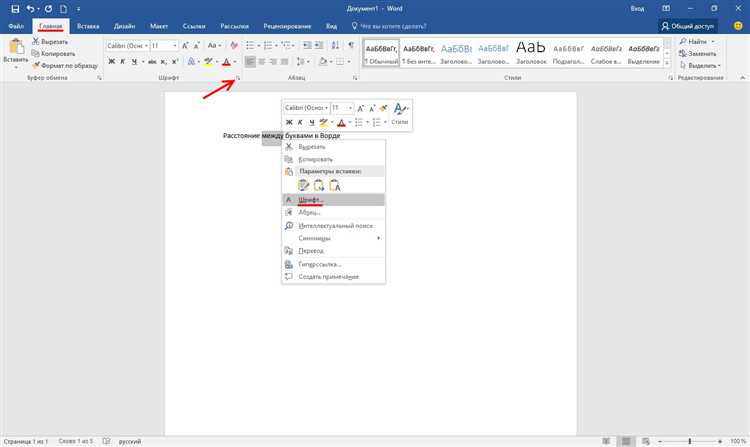Open the Шрифт dialog launcher in the ribbon
This screenshot has height=447, width=750.
238,77
